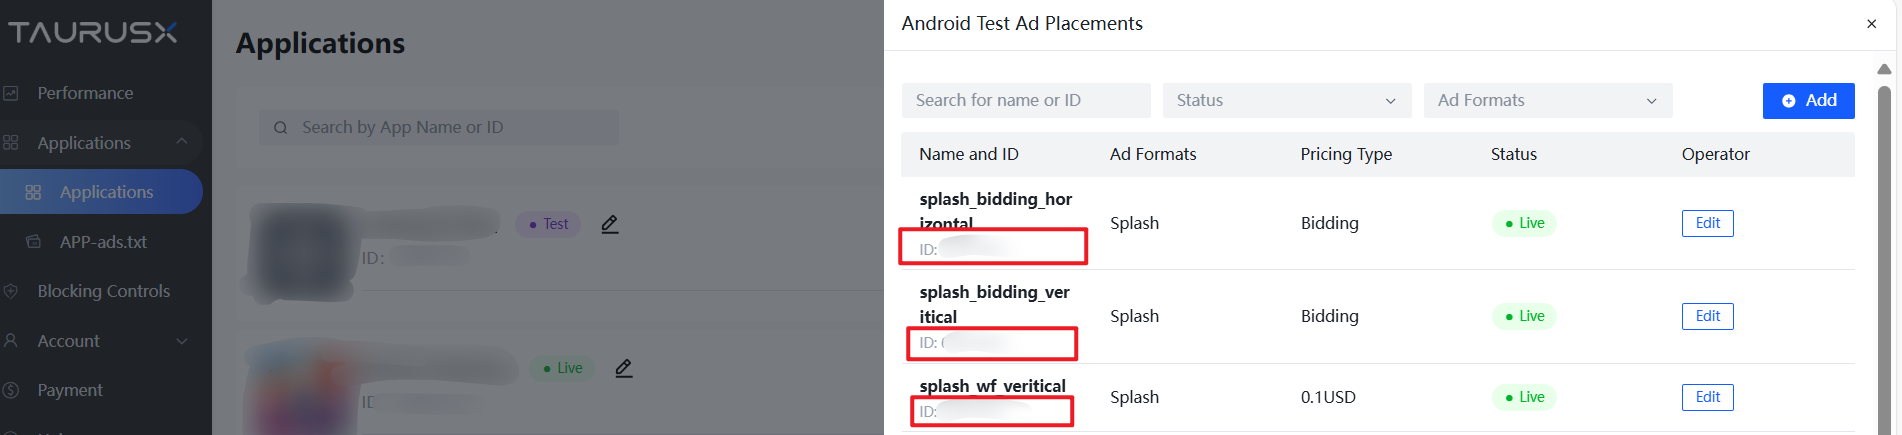Edit the splash_wf_veritical placement
Image resolution: width=1902 pixels, height=435 pixels.
(x=1707, y=397)
